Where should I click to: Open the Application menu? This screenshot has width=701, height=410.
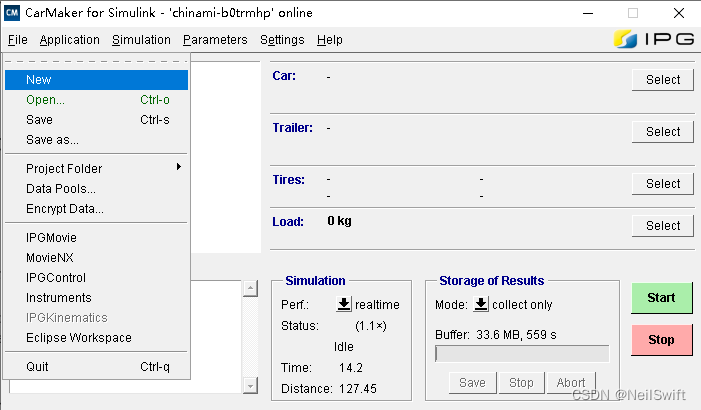(69, 40)
